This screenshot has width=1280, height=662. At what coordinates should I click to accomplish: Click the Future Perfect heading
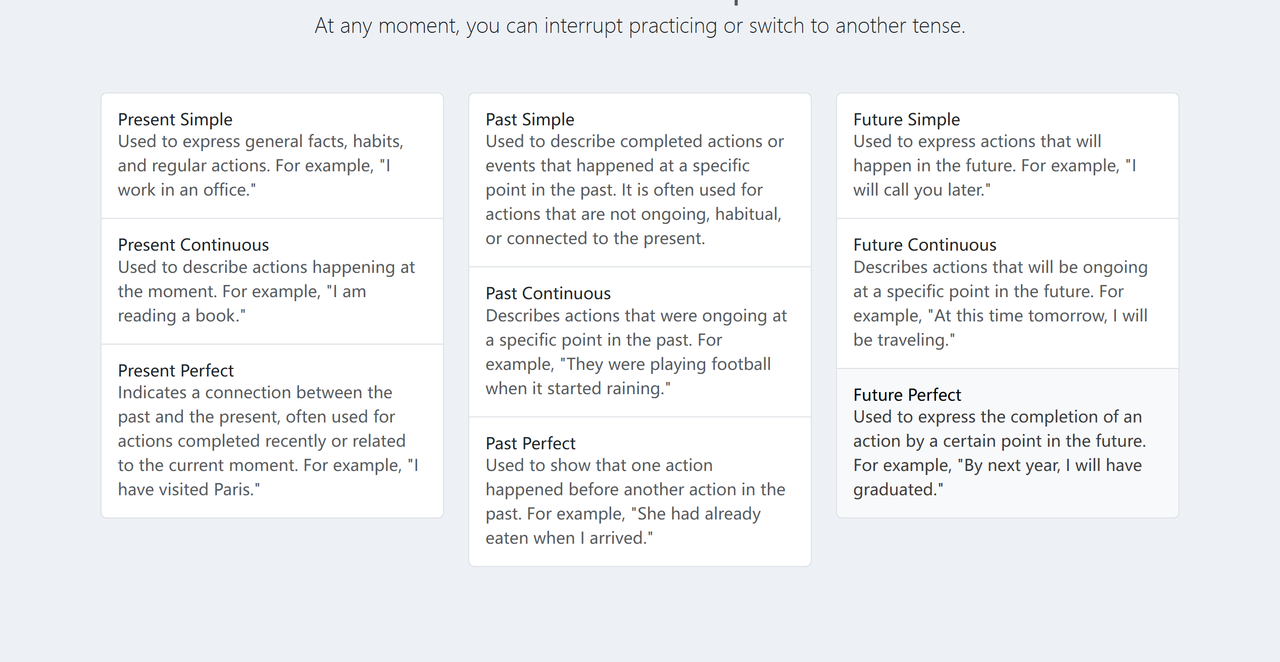point(907,395)
